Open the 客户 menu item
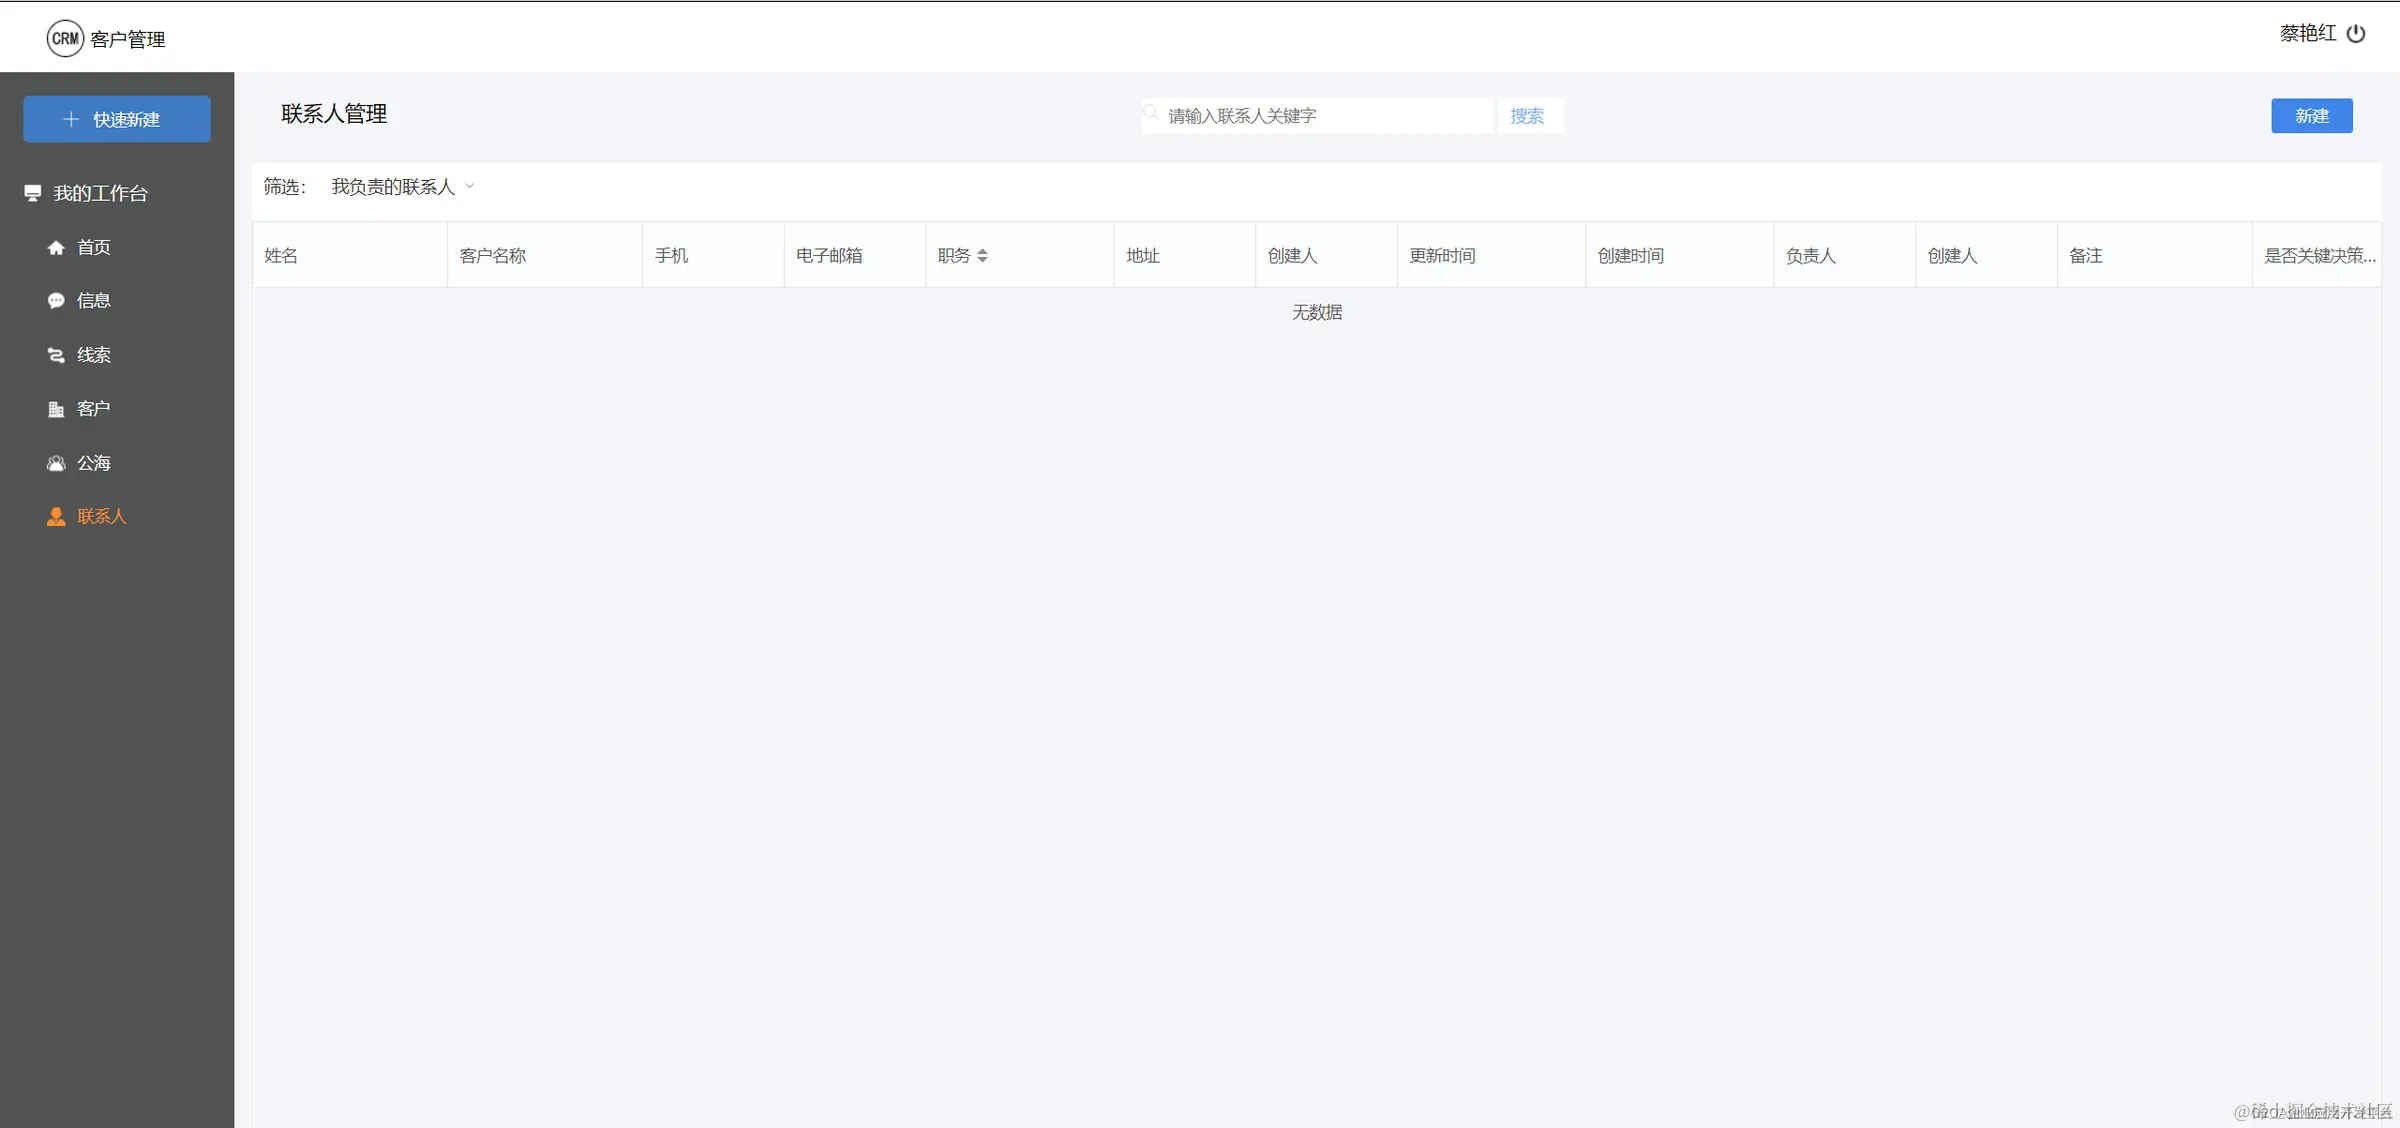The image size is (2400, 1128). pos(93,409)
